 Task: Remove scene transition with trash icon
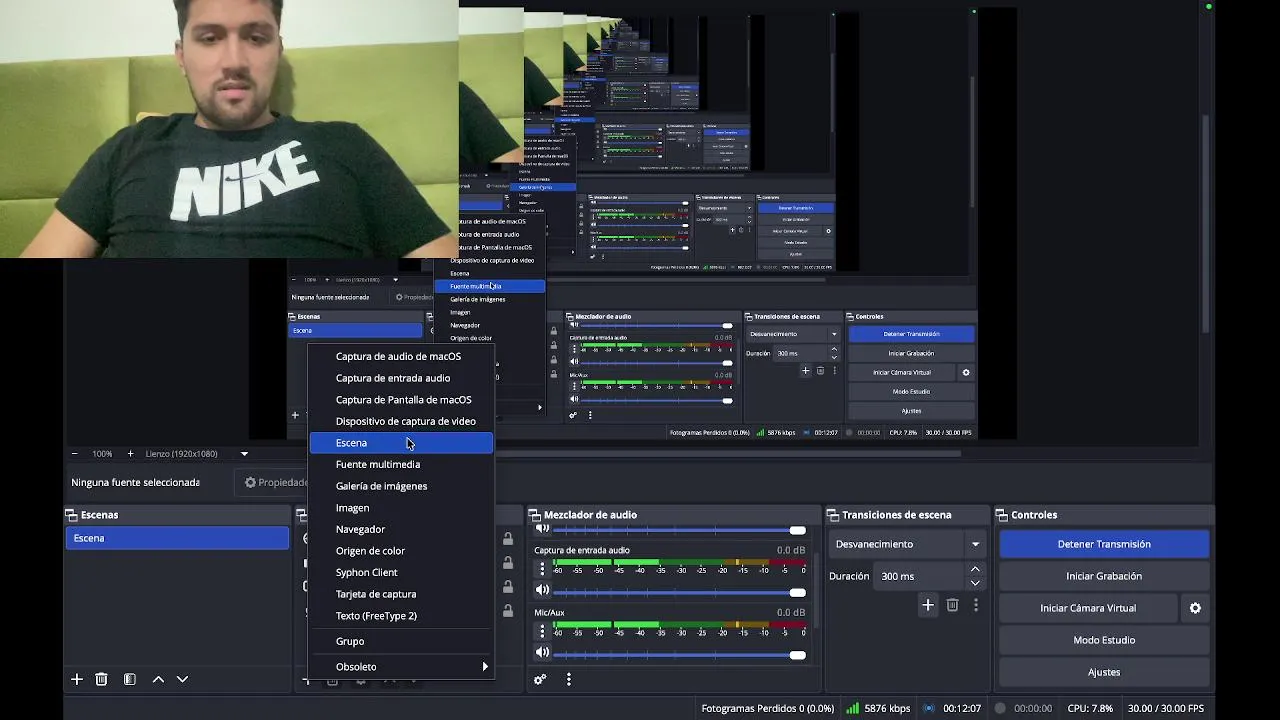tap(952, 605)
